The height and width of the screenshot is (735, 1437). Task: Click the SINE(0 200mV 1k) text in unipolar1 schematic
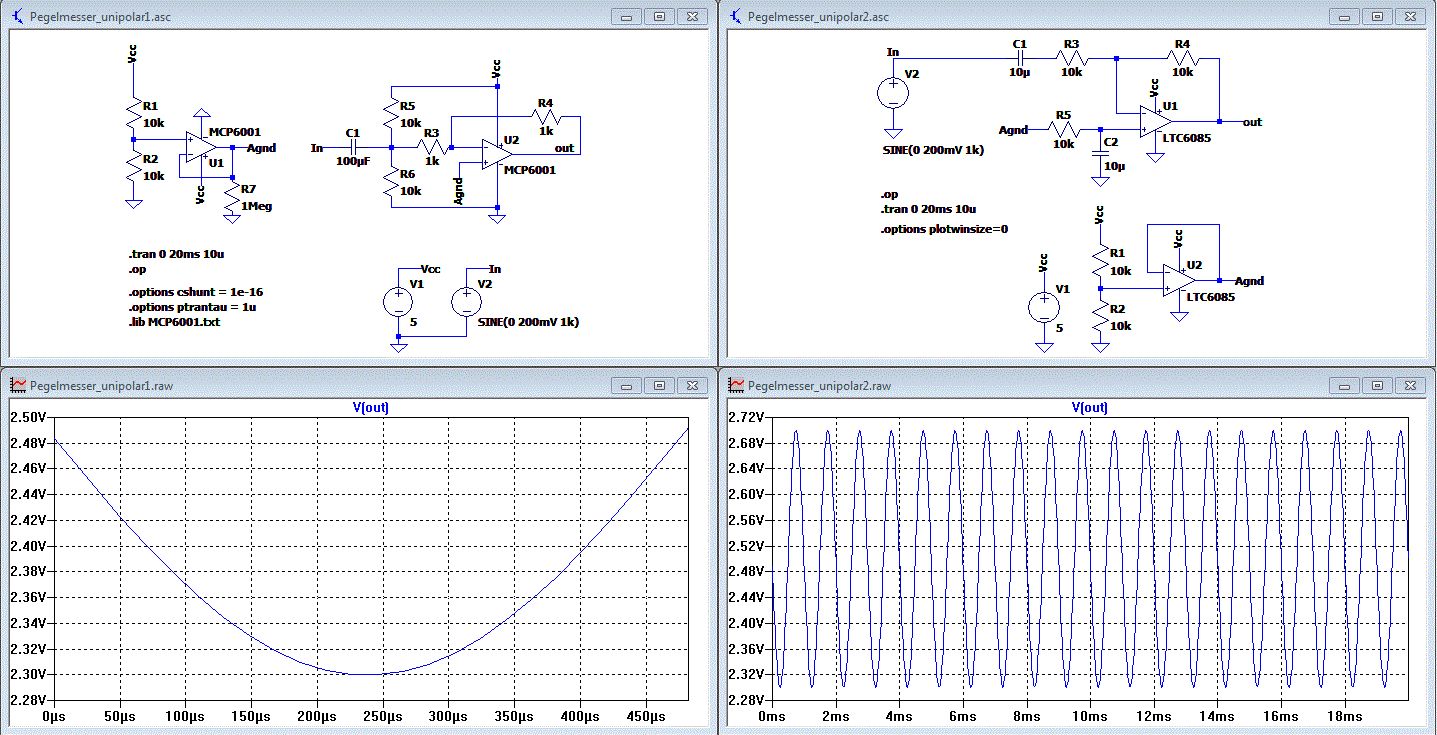click(528, 322)
